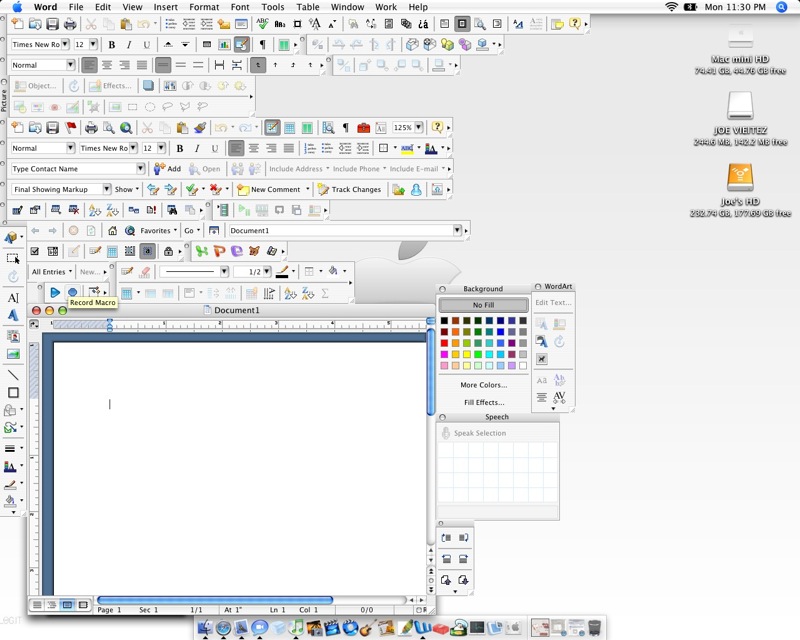The height and width of the screenshot is (640, 800).
Task: Open Style dropdown showing Normal in lower toolbar
Action: coord(71,148)
